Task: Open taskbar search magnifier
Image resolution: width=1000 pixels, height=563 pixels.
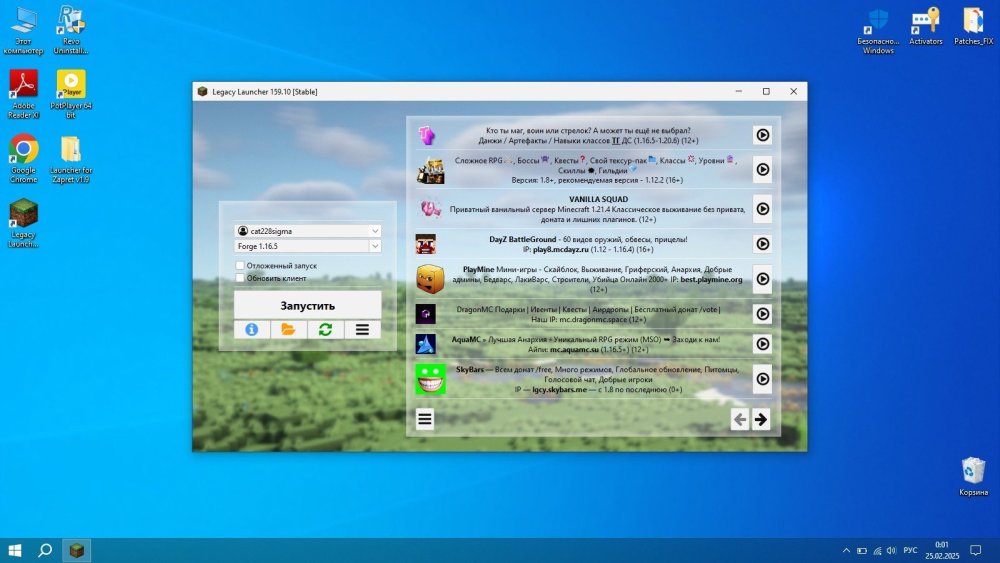Action: (45, 550)
